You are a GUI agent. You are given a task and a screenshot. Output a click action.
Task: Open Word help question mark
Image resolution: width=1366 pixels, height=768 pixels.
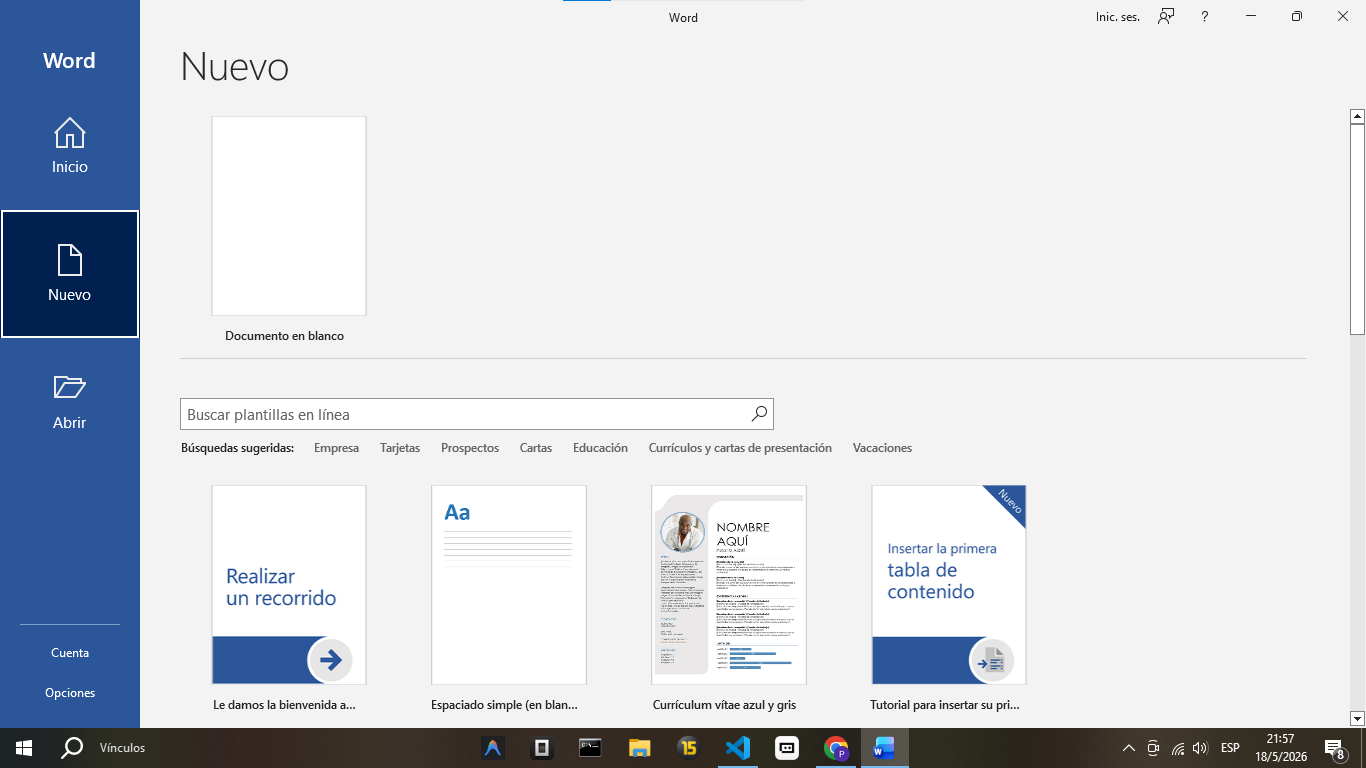tap(1205, 17)
